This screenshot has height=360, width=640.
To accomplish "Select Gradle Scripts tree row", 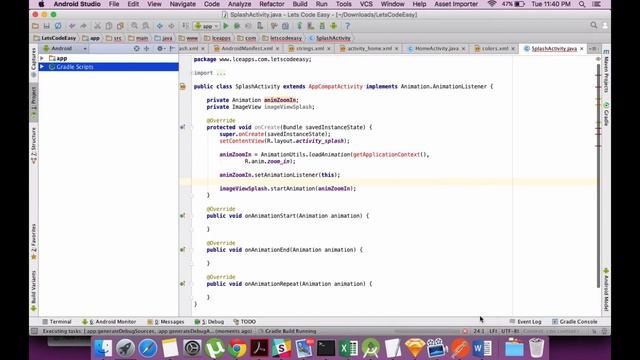I will (108, 67).
